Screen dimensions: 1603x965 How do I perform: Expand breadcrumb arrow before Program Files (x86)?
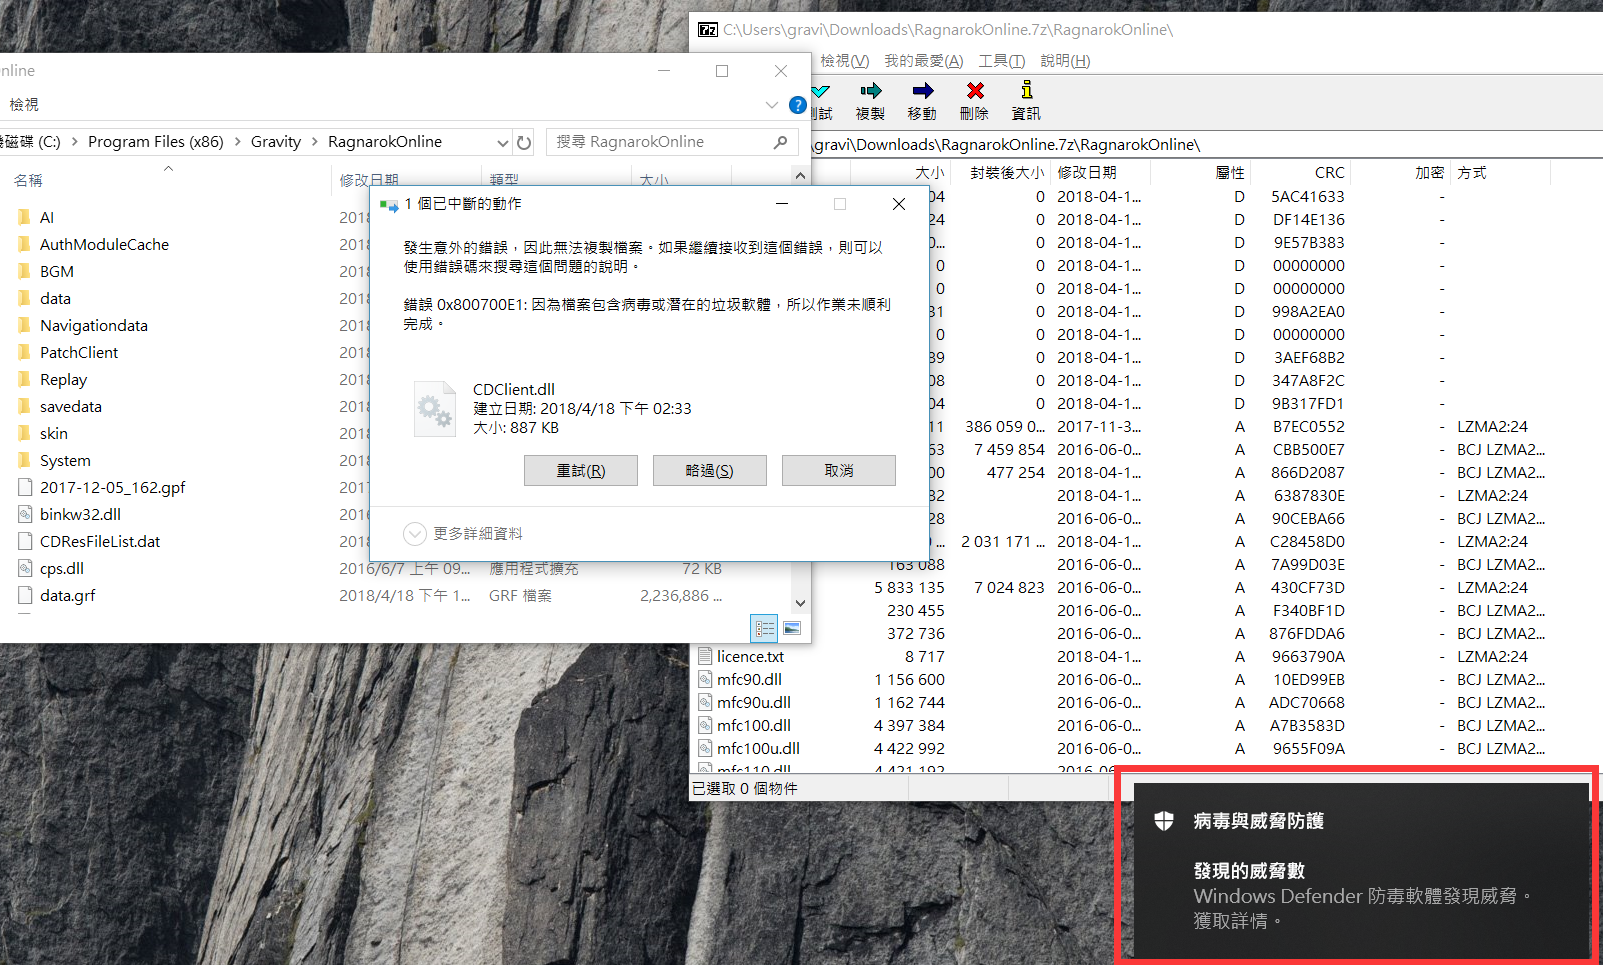pos(75,142)
